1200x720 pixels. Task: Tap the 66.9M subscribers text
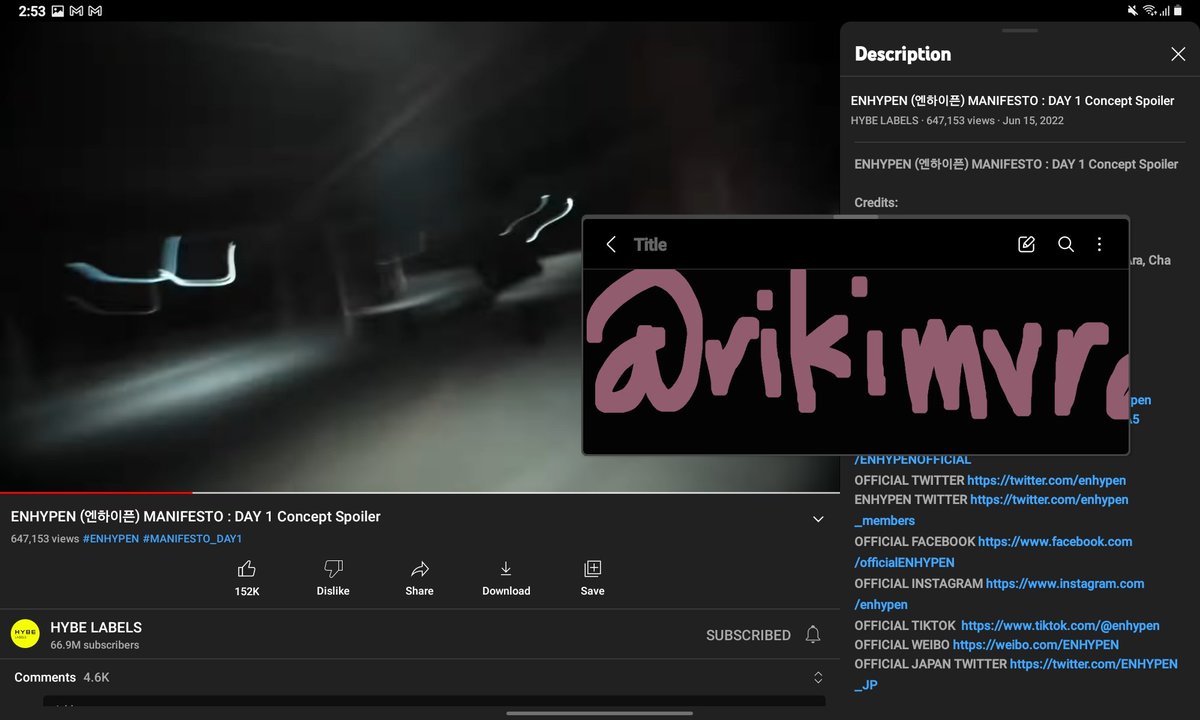tap(95, 646)
